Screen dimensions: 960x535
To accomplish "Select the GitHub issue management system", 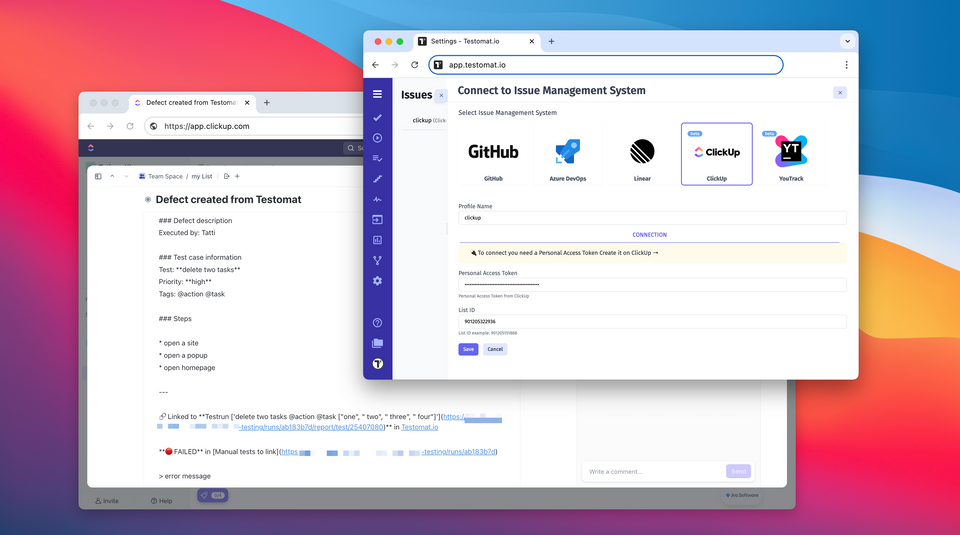I will tap(493, 154).
